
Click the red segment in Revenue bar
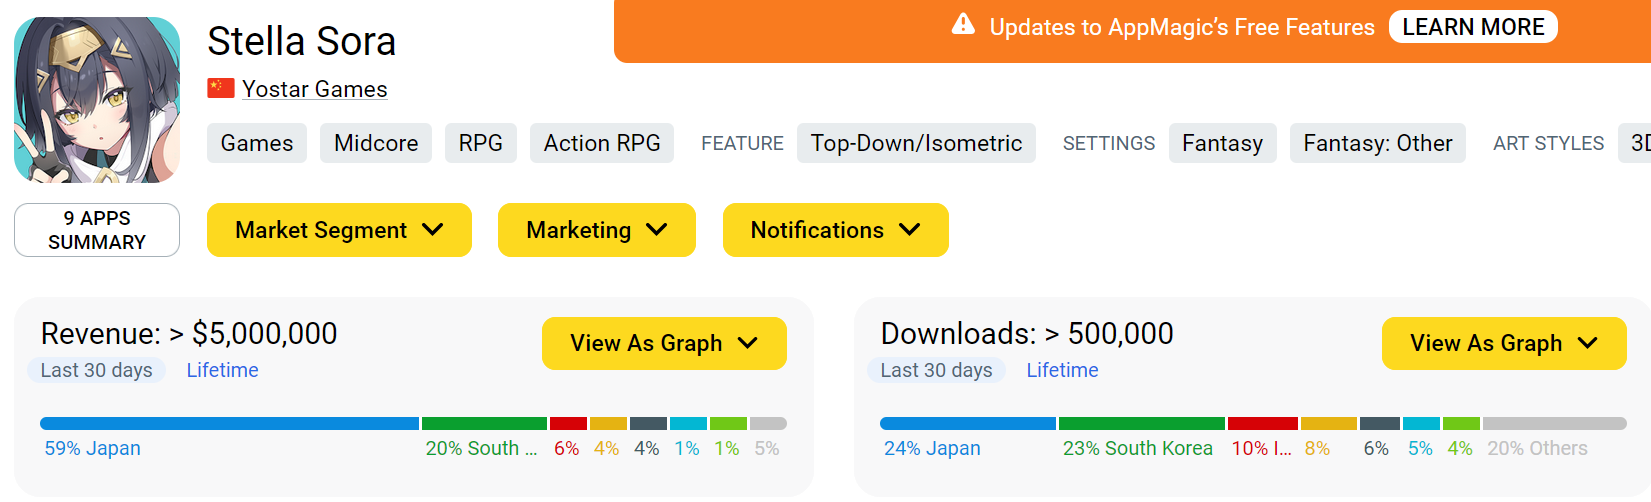click(568, 424)
